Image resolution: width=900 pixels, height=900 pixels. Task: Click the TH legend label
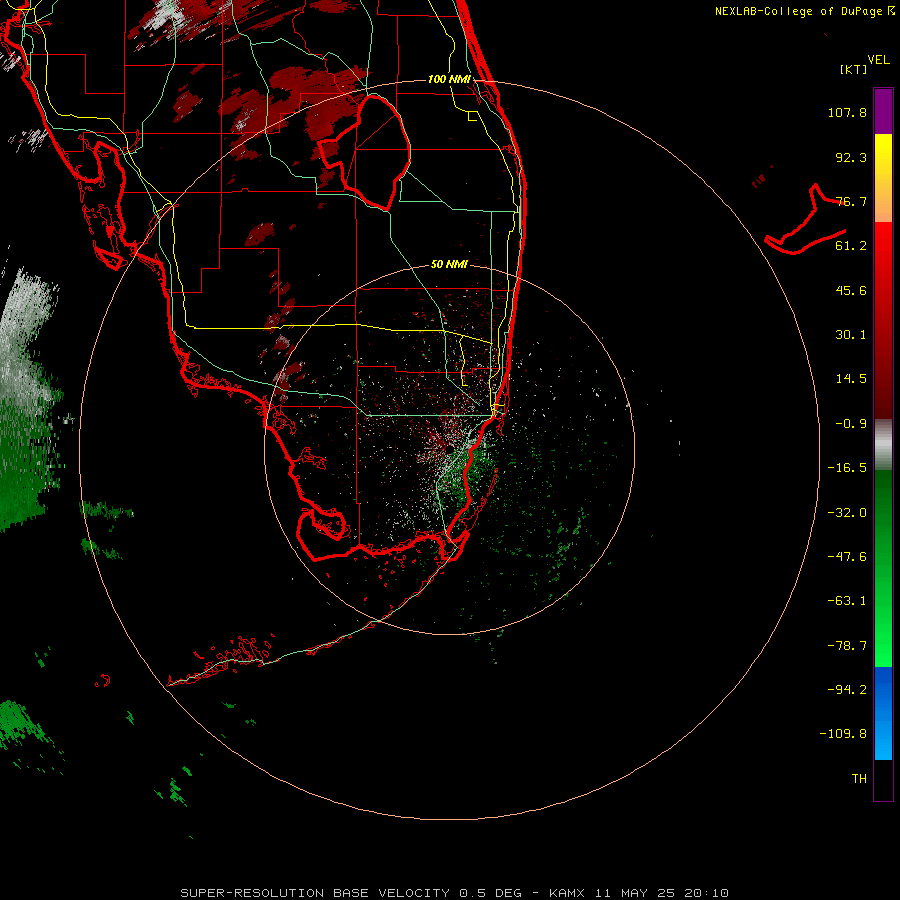coord(859,779)
